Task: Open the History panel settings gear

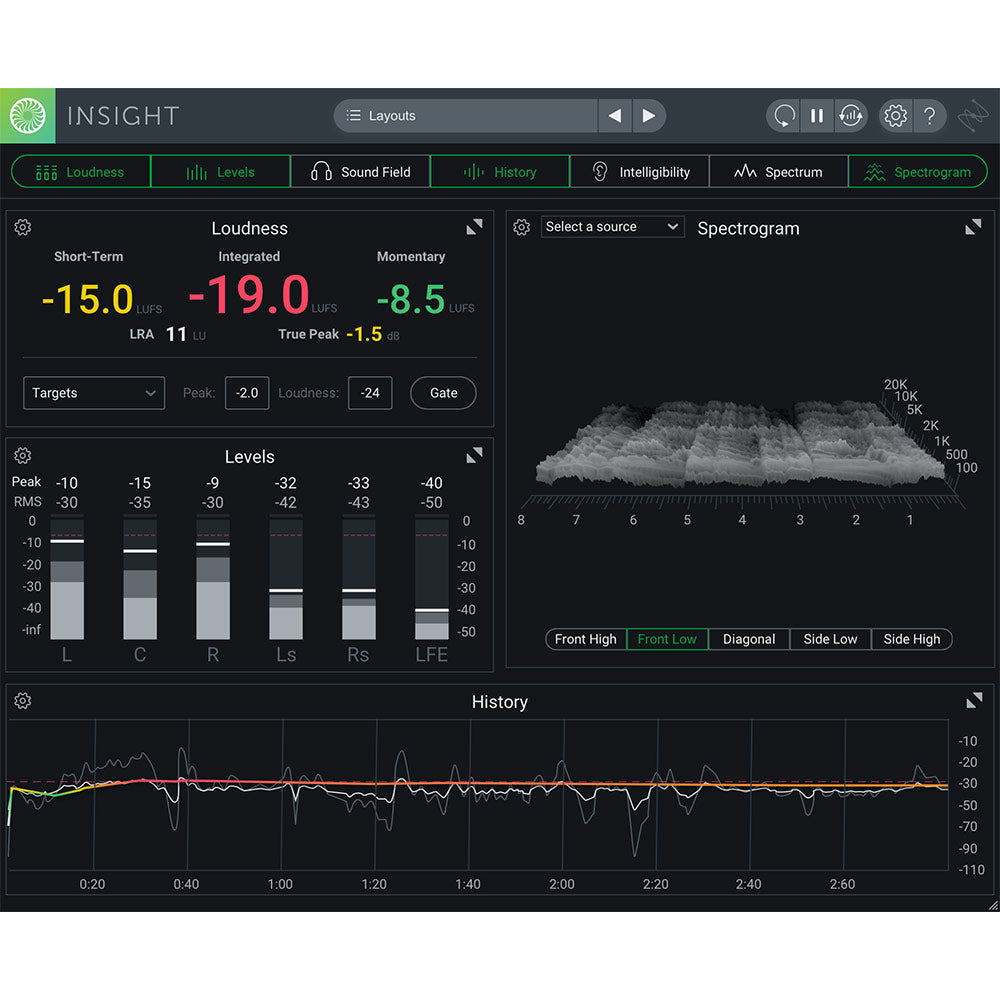Action: 23,701
